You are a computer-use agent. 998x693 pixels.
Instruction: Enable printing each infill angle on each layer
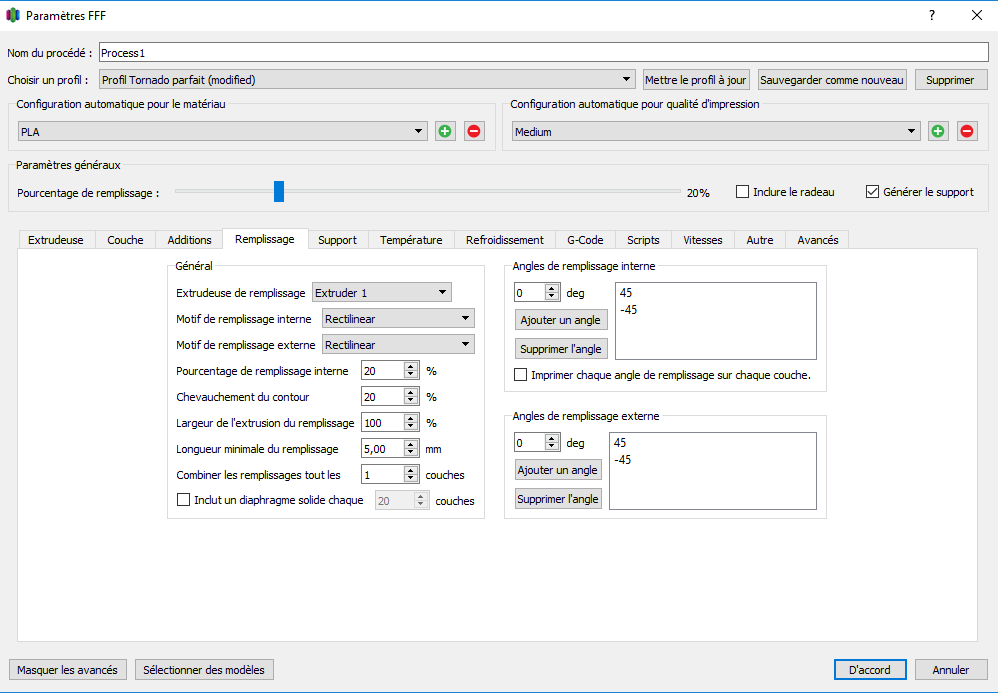[x=520, y=375]
